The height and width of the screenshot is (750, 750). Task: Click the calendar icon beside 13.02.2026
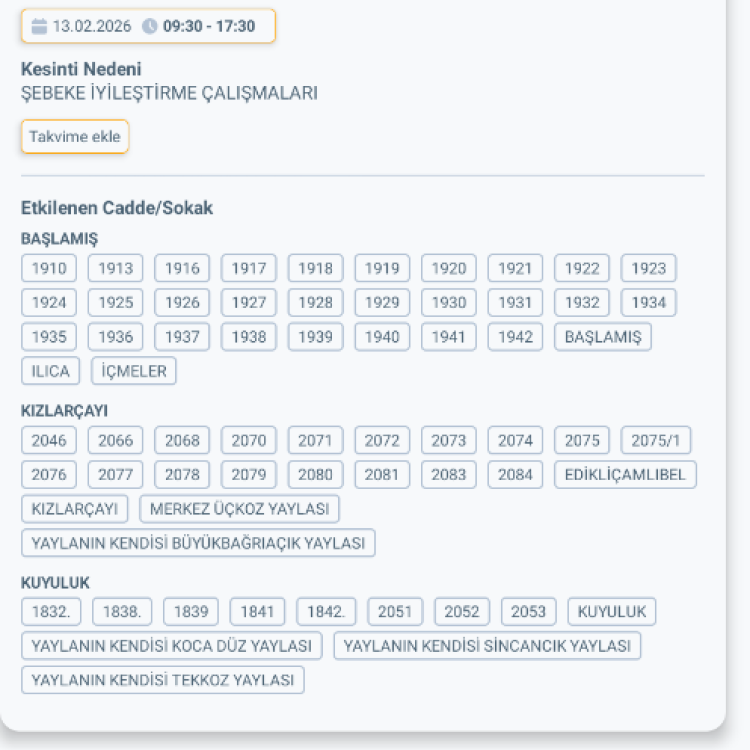(39, 27)
